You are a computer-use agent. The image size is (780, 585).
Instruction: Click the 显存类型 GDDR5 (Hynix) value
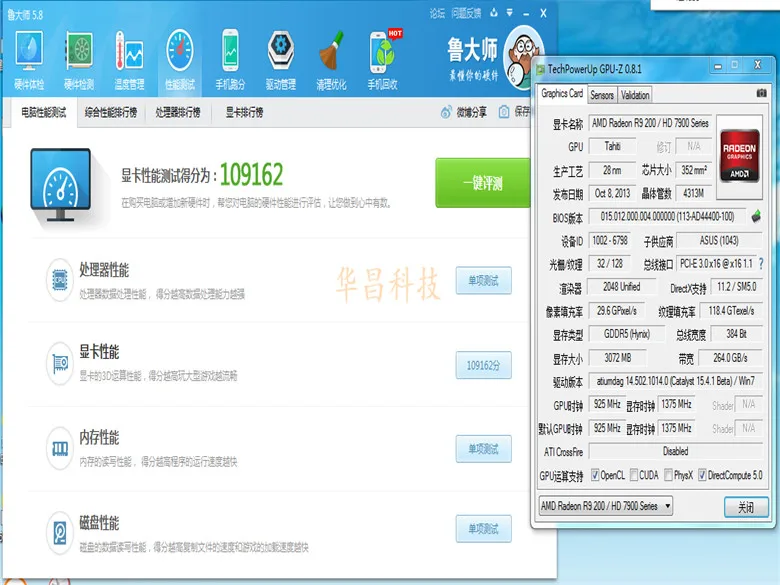pyautogui.click(x=627, y=334)
